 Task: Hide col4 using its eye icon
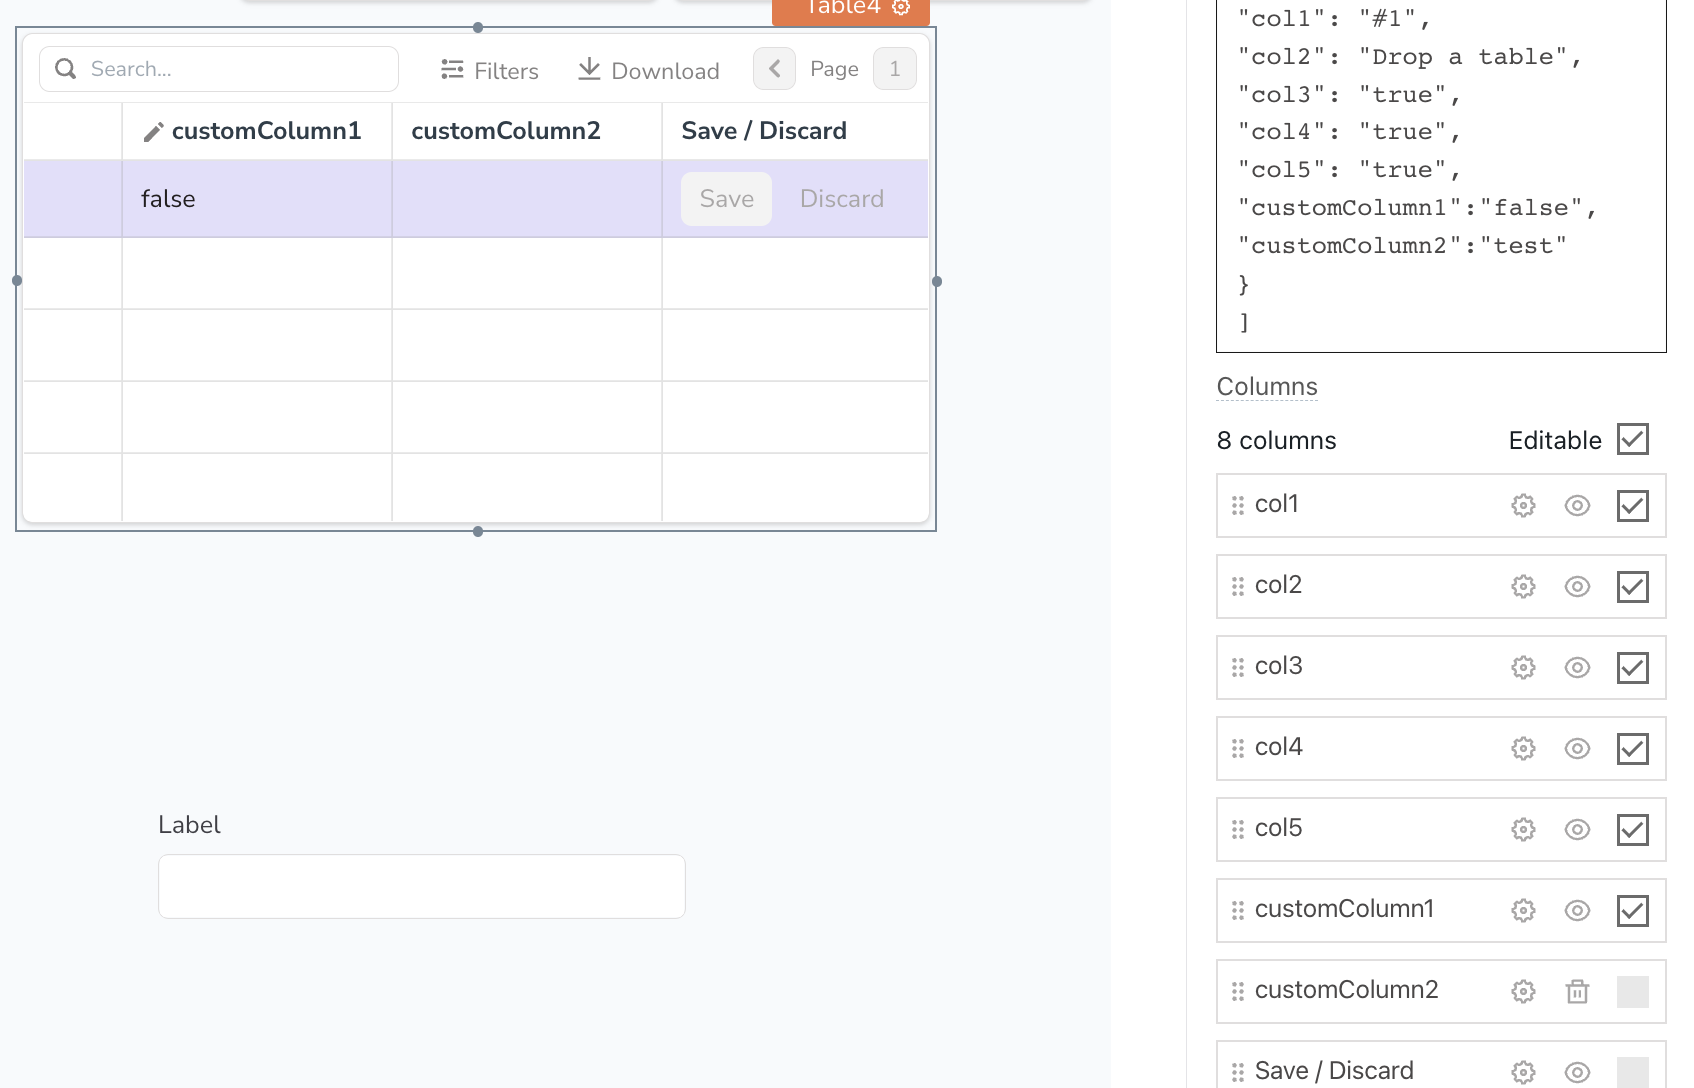1577,749
